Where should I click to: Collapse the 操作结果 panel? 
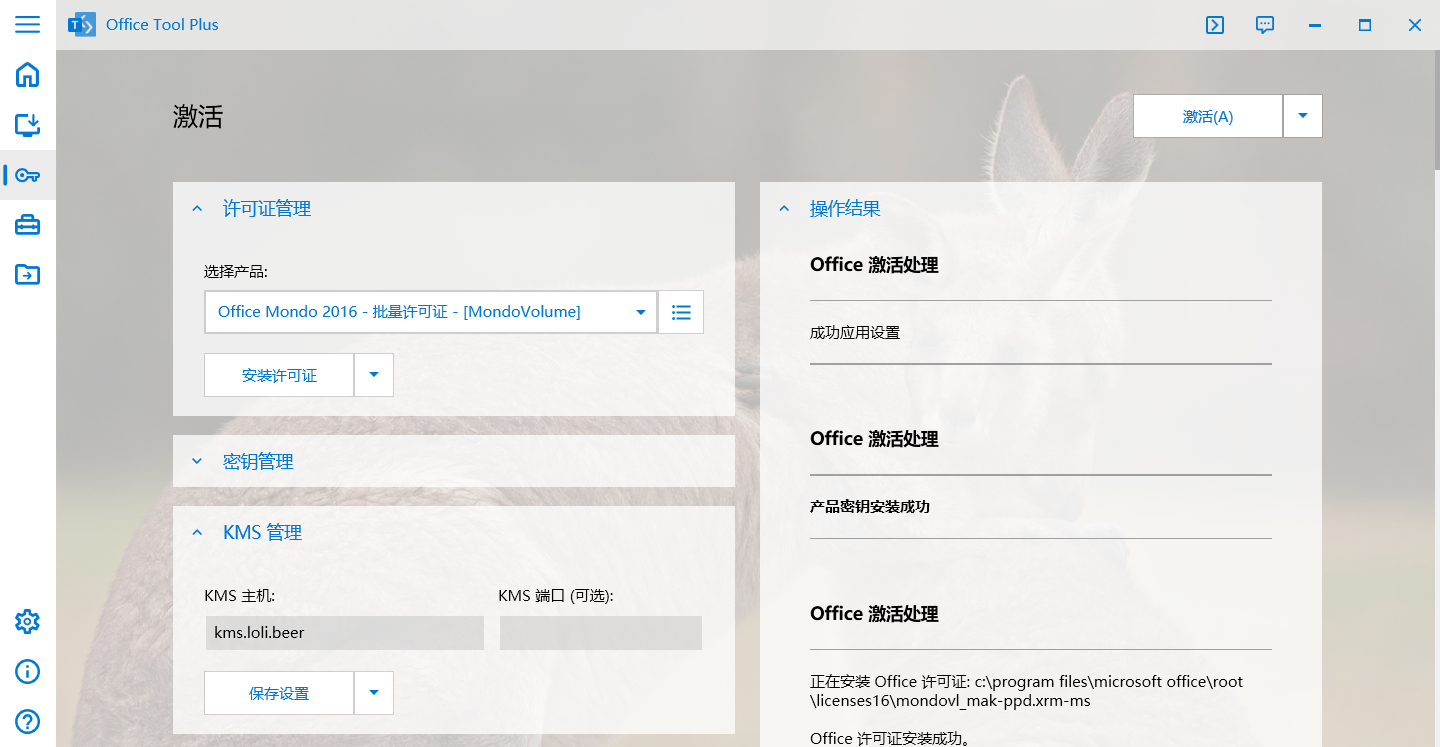tap(783, 208)
